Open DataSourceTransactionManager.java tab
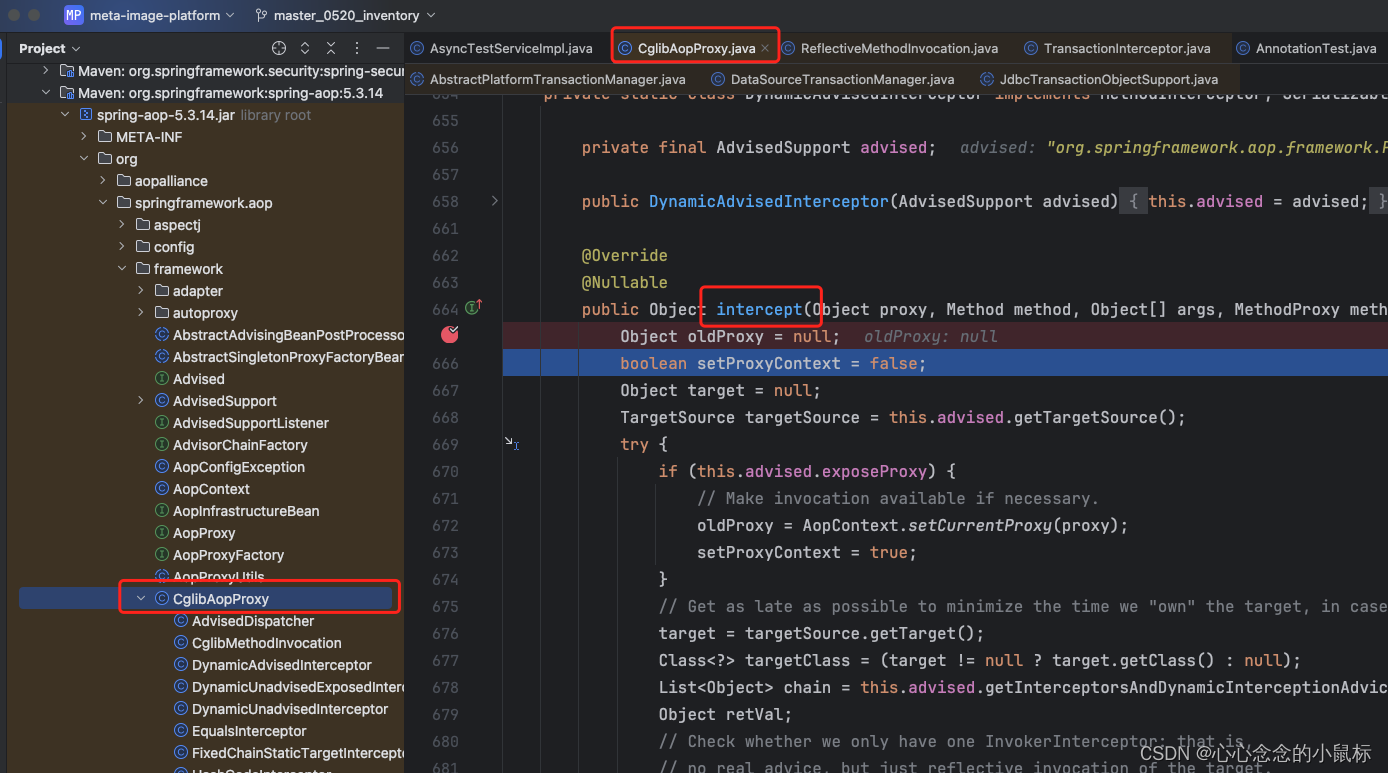Screen dimensions: 1388x773 [x=832, y=79]
